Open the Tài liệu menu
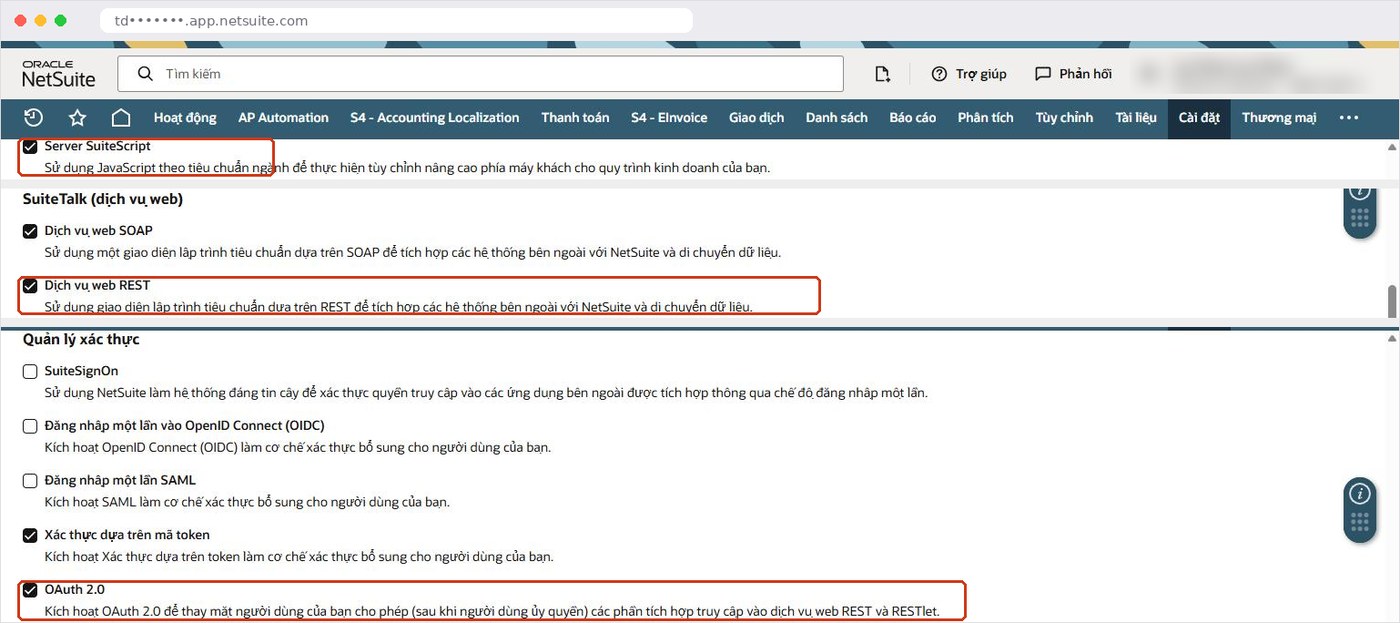This screenshot has height=623, width=1400. [1136, 118]
